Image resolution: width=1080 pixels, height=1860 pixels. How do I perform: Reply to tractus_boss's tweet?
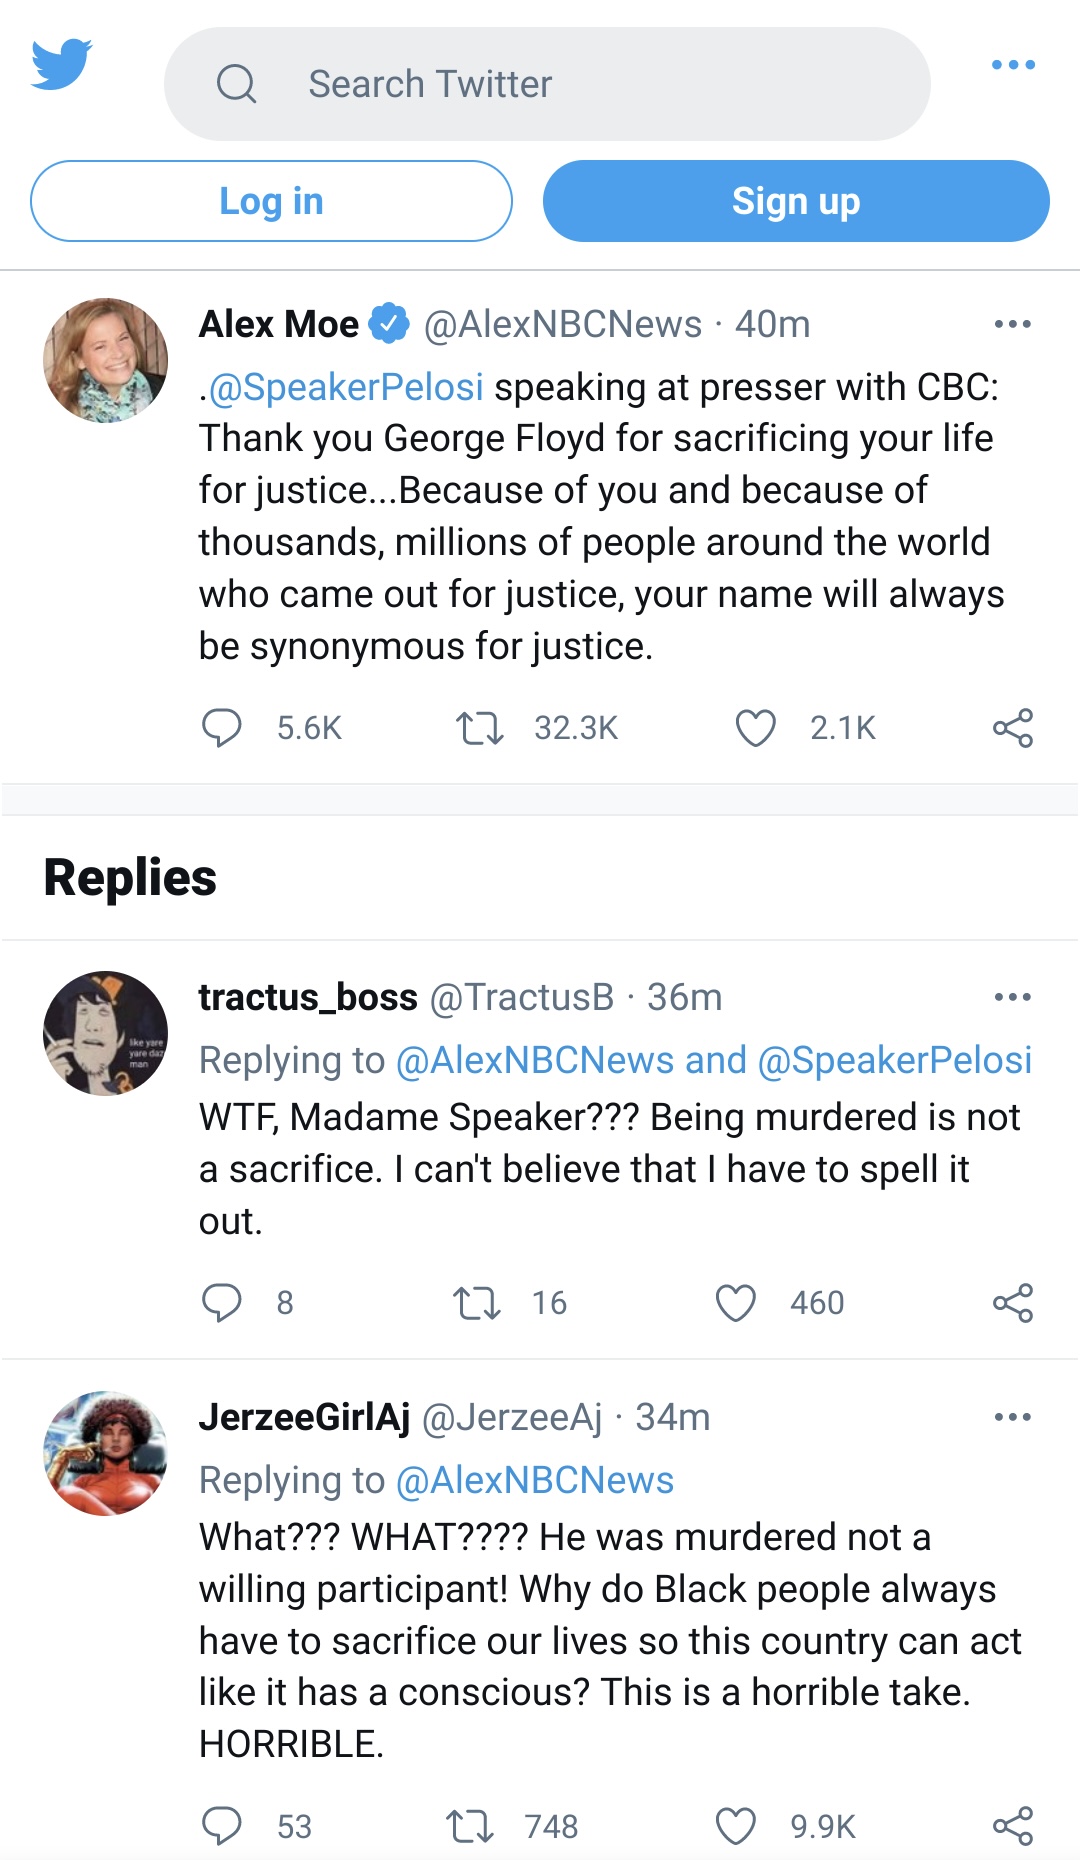pyautogui.click(x=222, y=1303)
